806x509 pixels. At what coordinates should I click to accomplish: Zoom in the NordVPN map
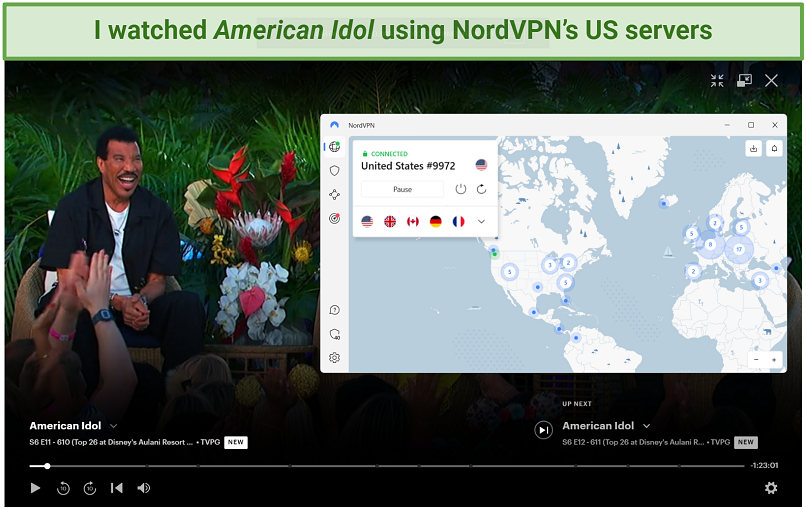tap(774, 360)
